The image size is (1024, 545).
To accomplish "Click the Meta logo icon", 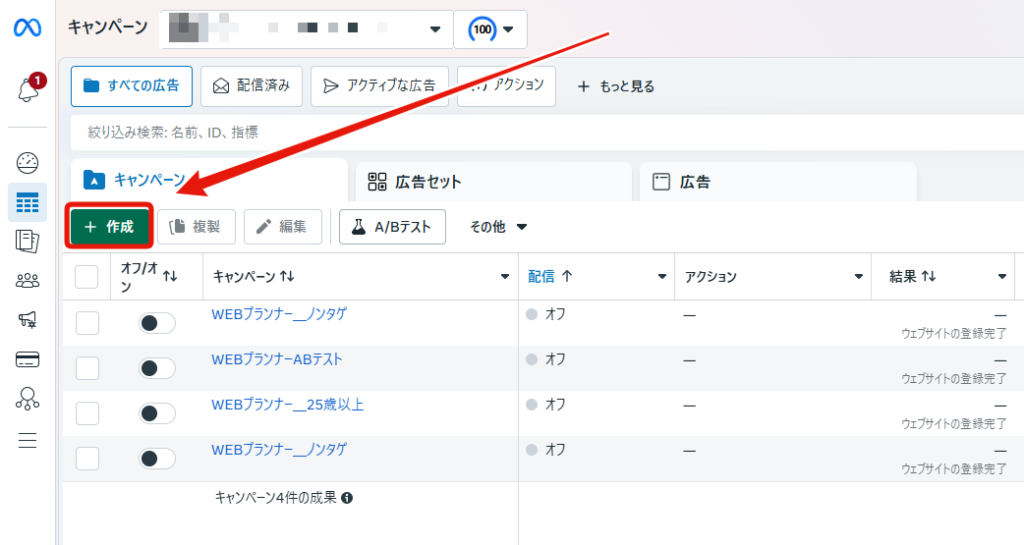I will click(x=27, y=28).
